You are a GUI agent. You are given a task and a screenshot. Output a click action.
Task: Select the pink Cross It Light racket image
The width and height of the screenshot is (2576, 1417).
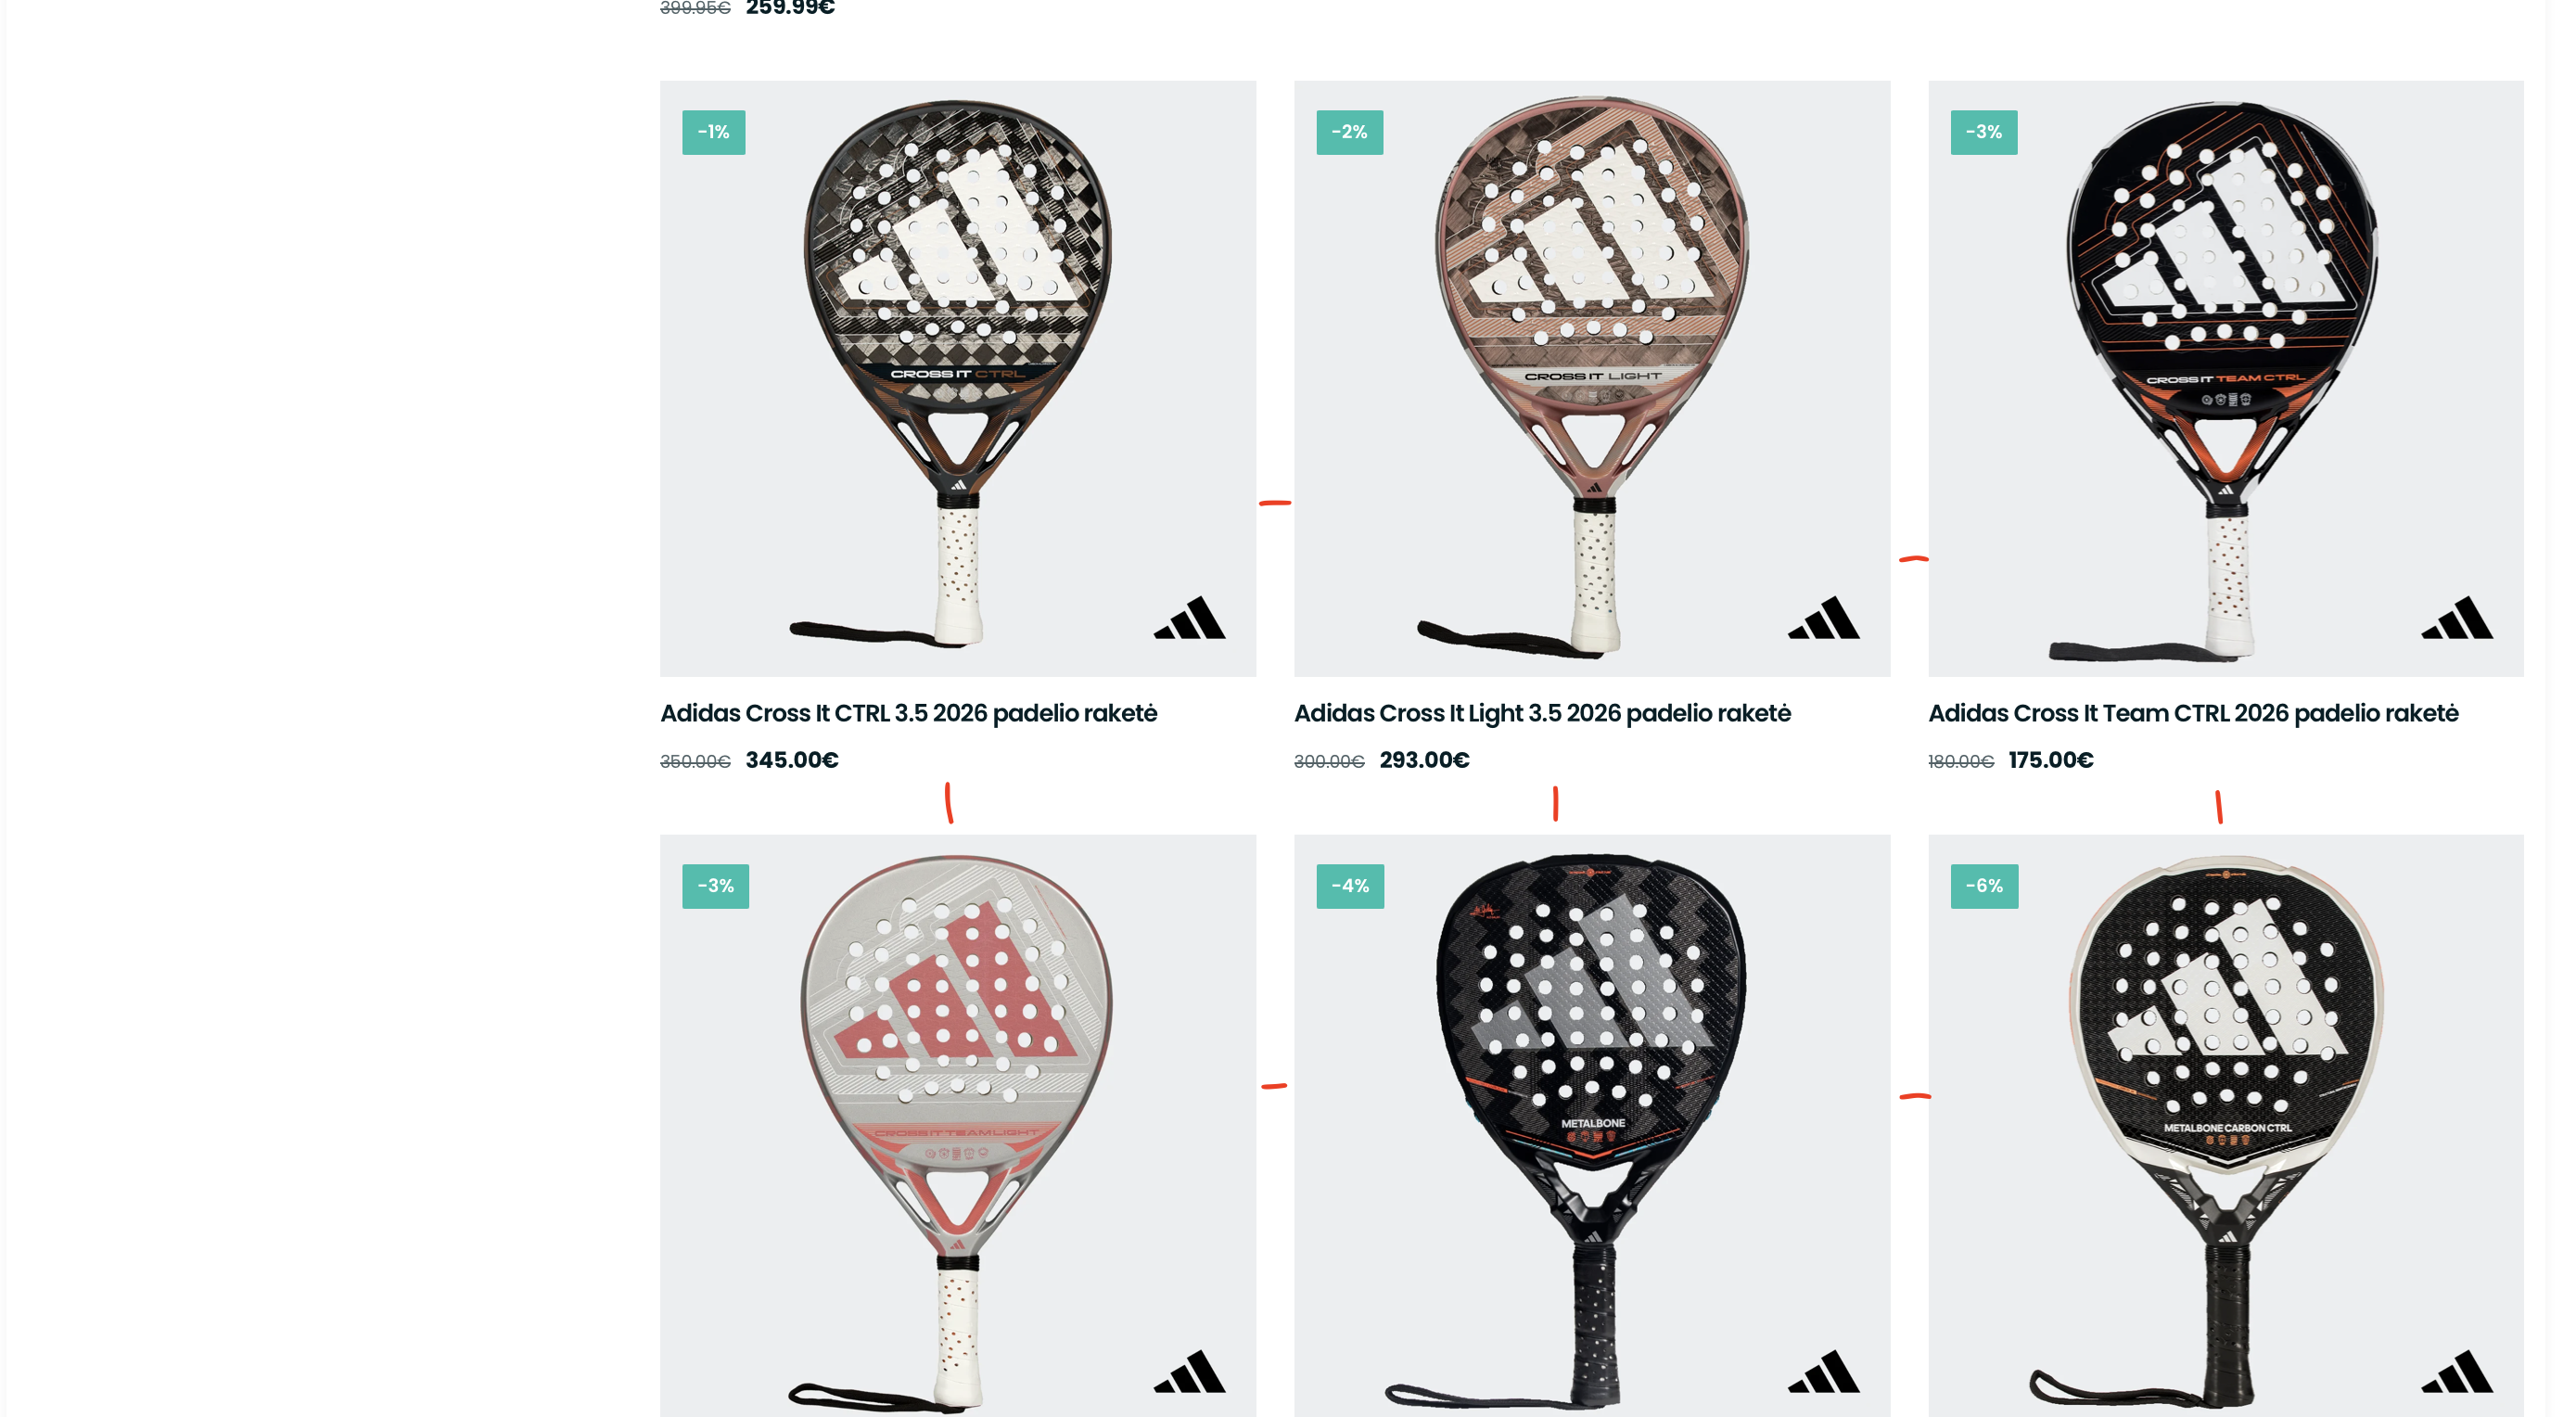point(1592,378)
